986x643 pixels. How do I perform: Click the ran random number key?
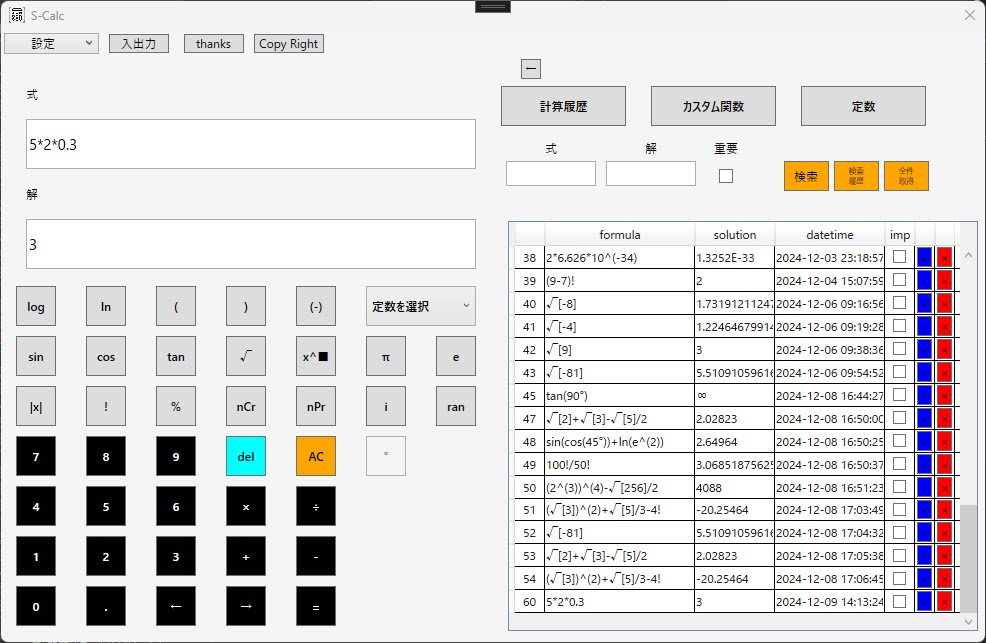(x=456, y=406)
